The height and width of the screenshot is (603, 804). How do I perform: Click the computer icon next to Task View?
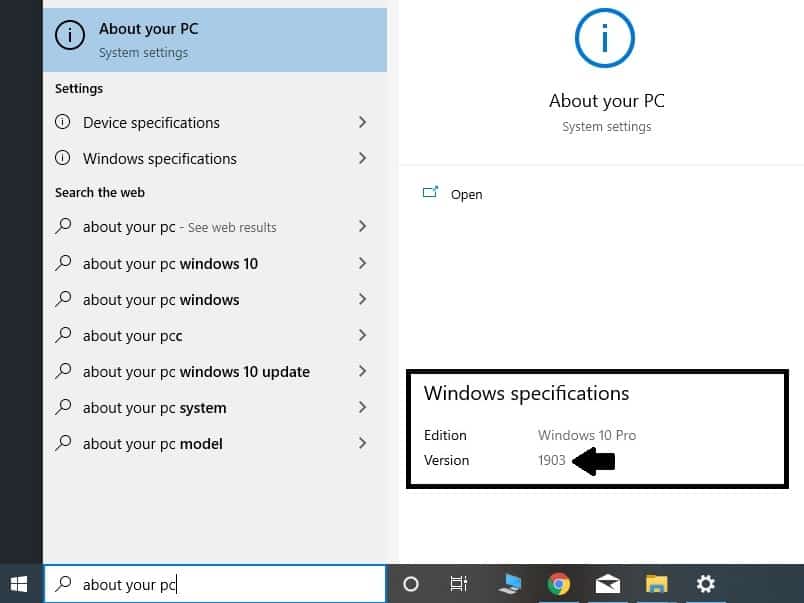click(509, 584)
